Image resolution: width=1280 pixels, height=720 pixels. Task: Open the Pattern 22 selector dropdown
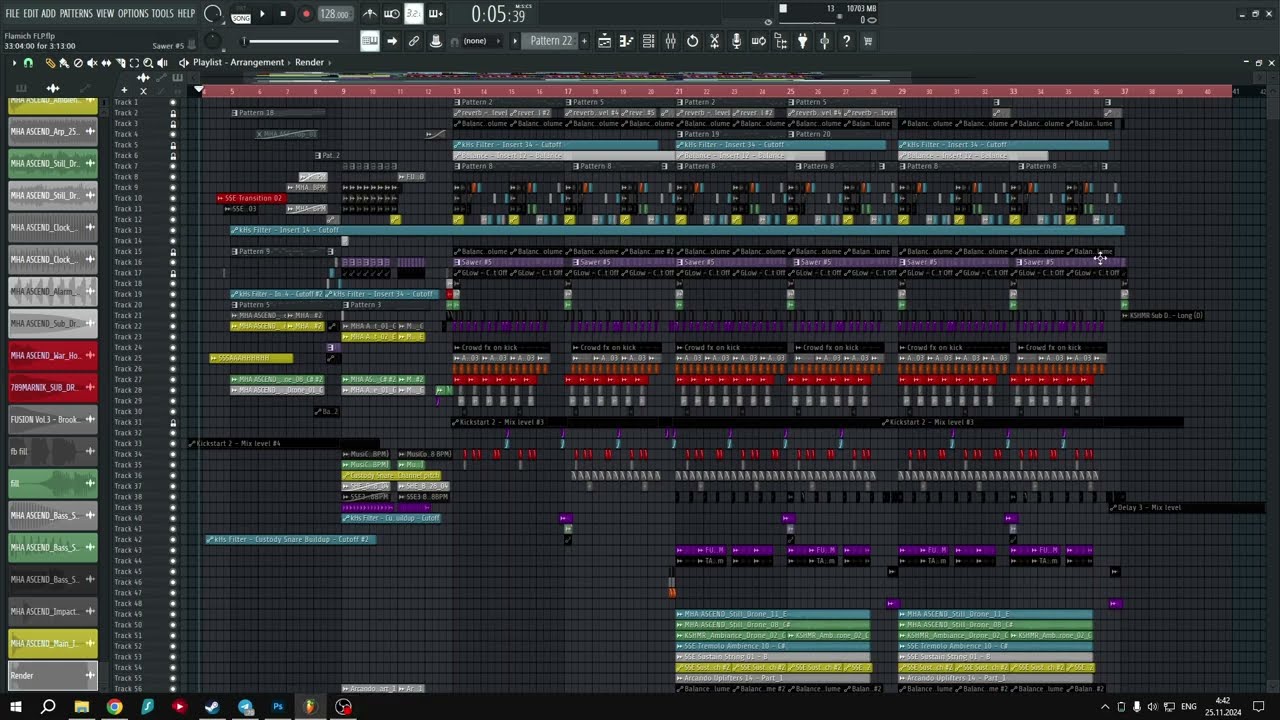point(551,41)
